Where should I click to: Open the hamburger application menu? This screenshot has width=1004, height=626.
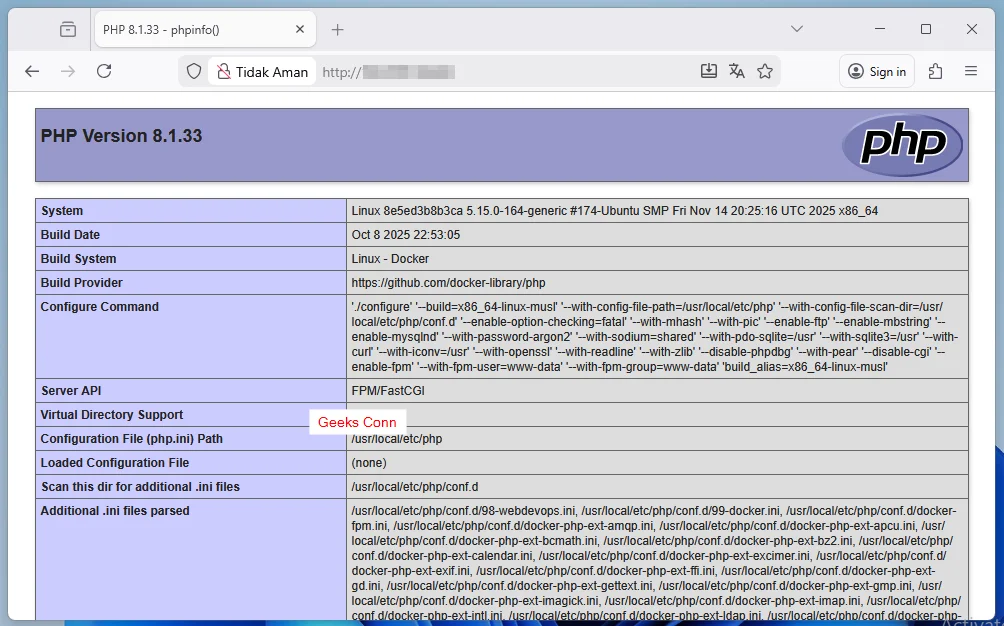tap(971, 70)
